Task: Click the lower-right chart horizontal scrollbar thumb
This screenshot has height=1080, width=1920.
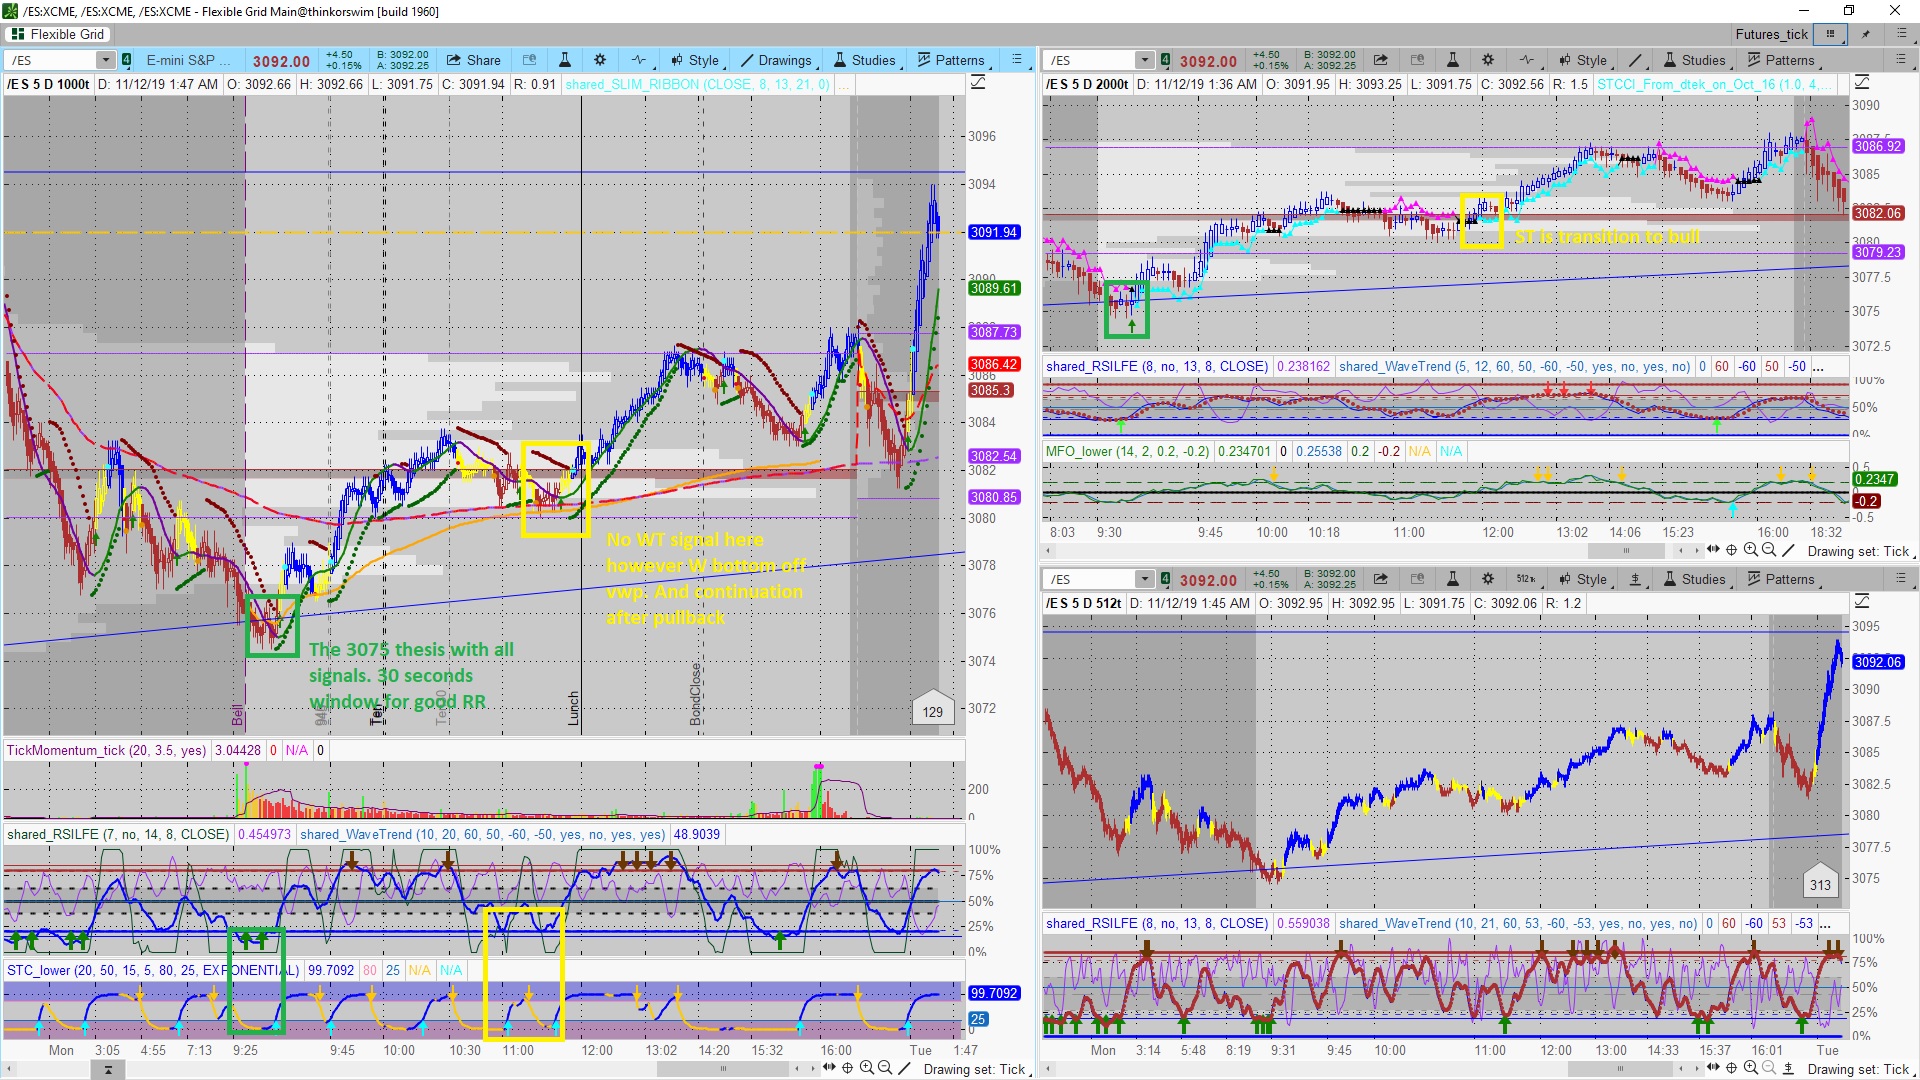Action: (x=1620, y=1069)
